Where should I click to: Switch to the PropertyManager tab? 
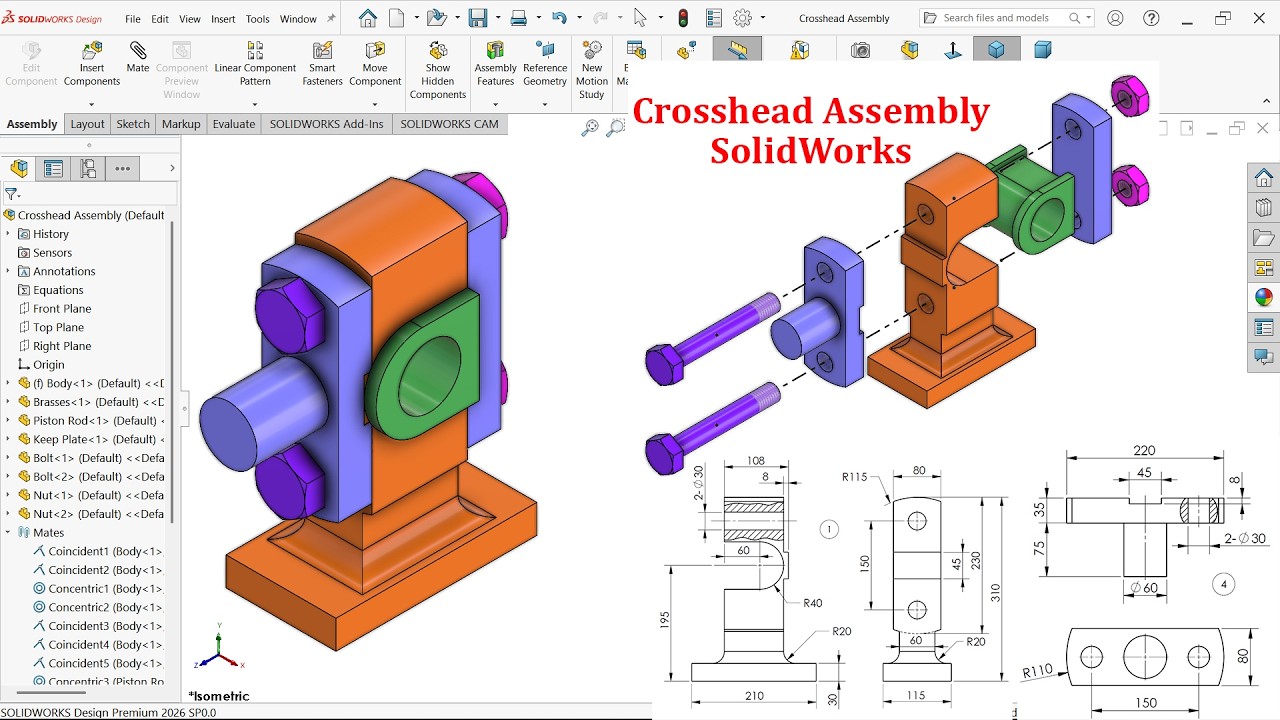coord(53,168)
